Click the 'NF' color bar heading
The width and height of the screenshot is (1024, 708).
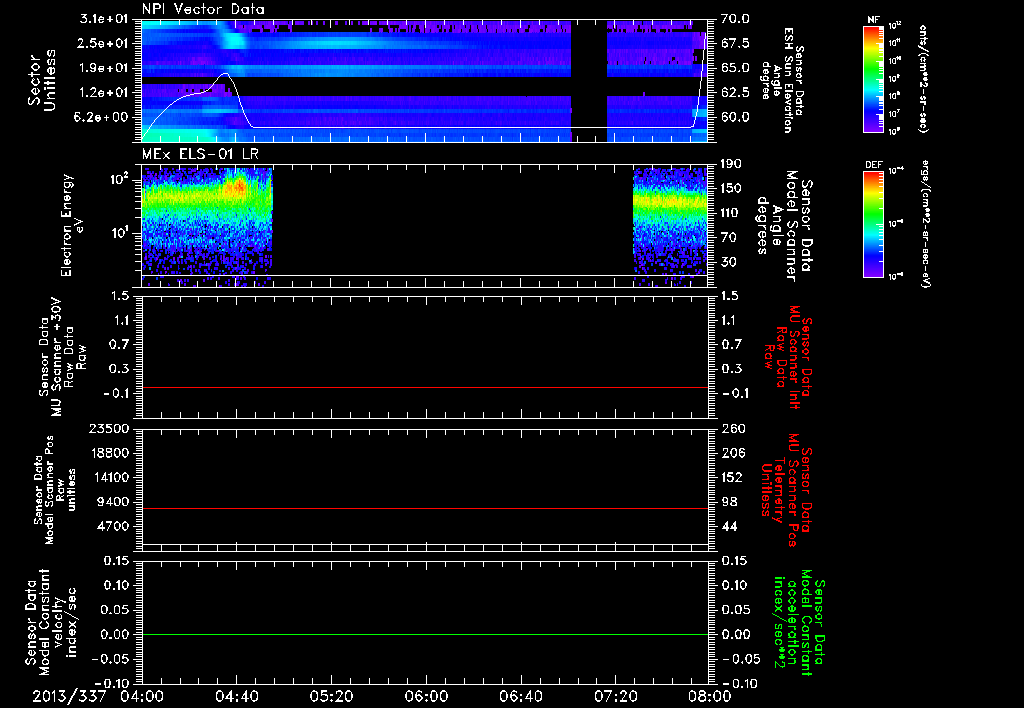pyautogui.click(x=873, y=20)
